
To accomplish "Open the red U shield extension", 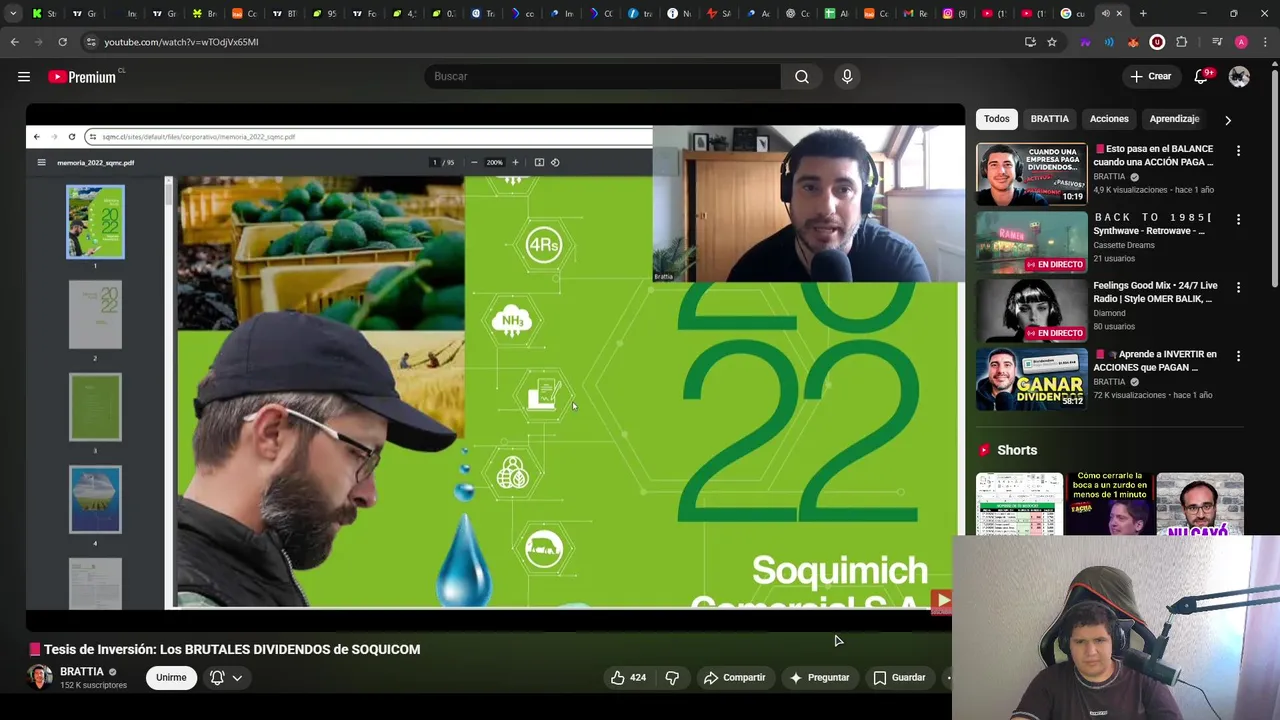I will [x=1157, y=42].
